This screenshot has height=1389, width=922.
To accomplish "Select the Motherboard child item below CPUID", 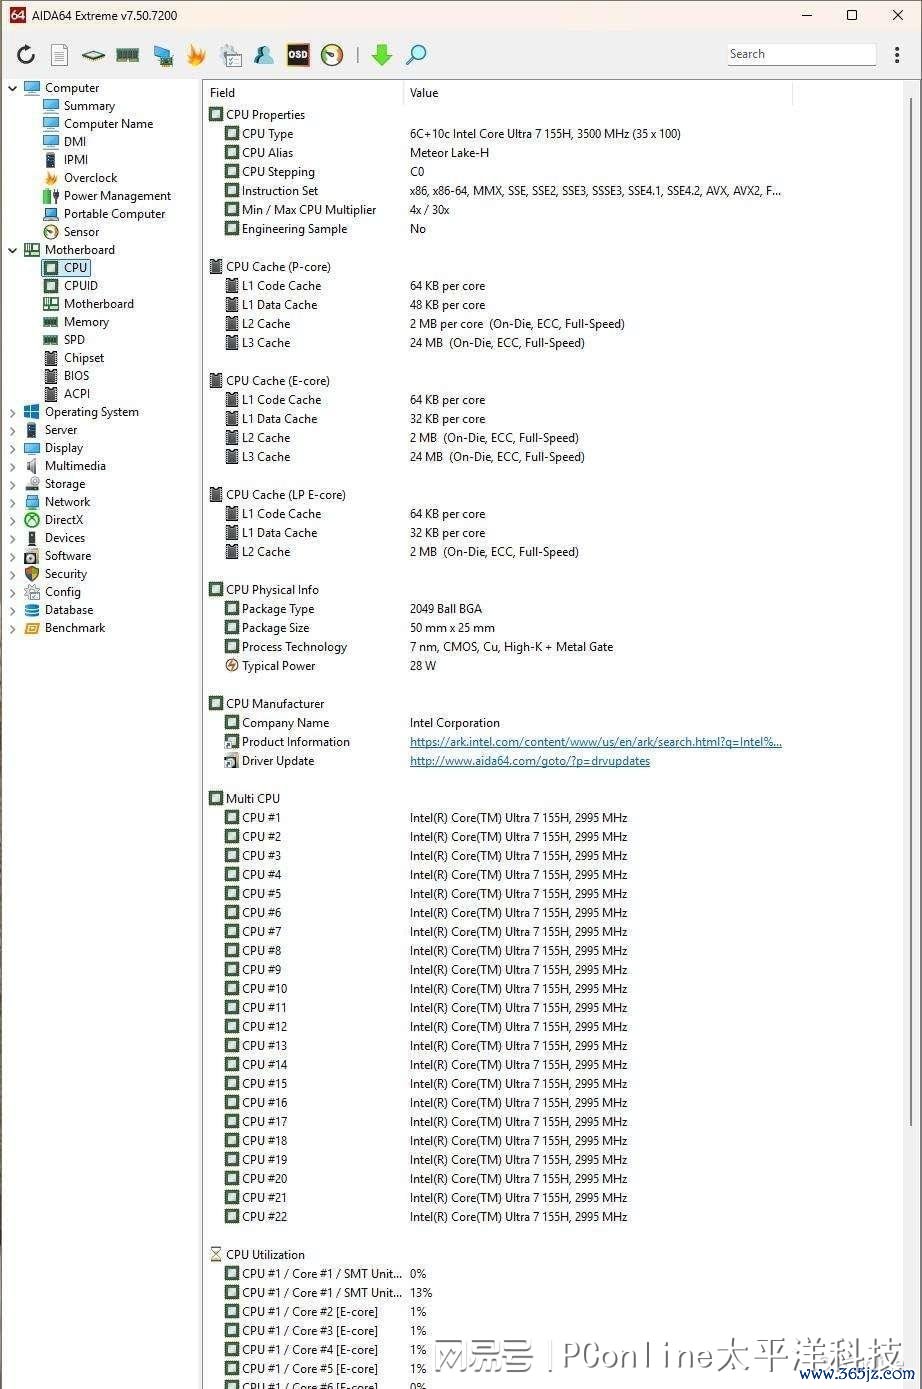I will tap(98, 304).
